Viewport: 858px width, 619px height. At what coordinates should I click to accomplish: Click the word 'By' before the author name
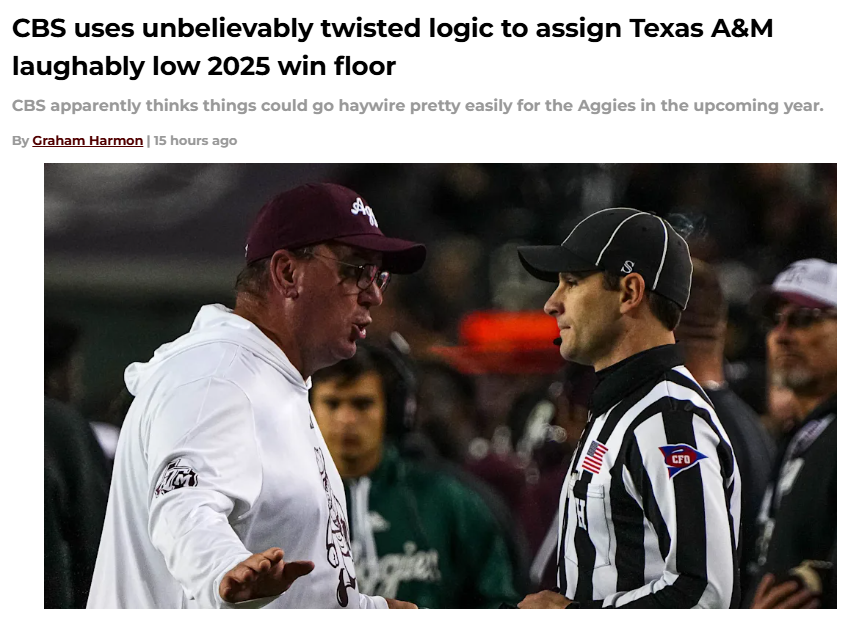pos(20,141)
